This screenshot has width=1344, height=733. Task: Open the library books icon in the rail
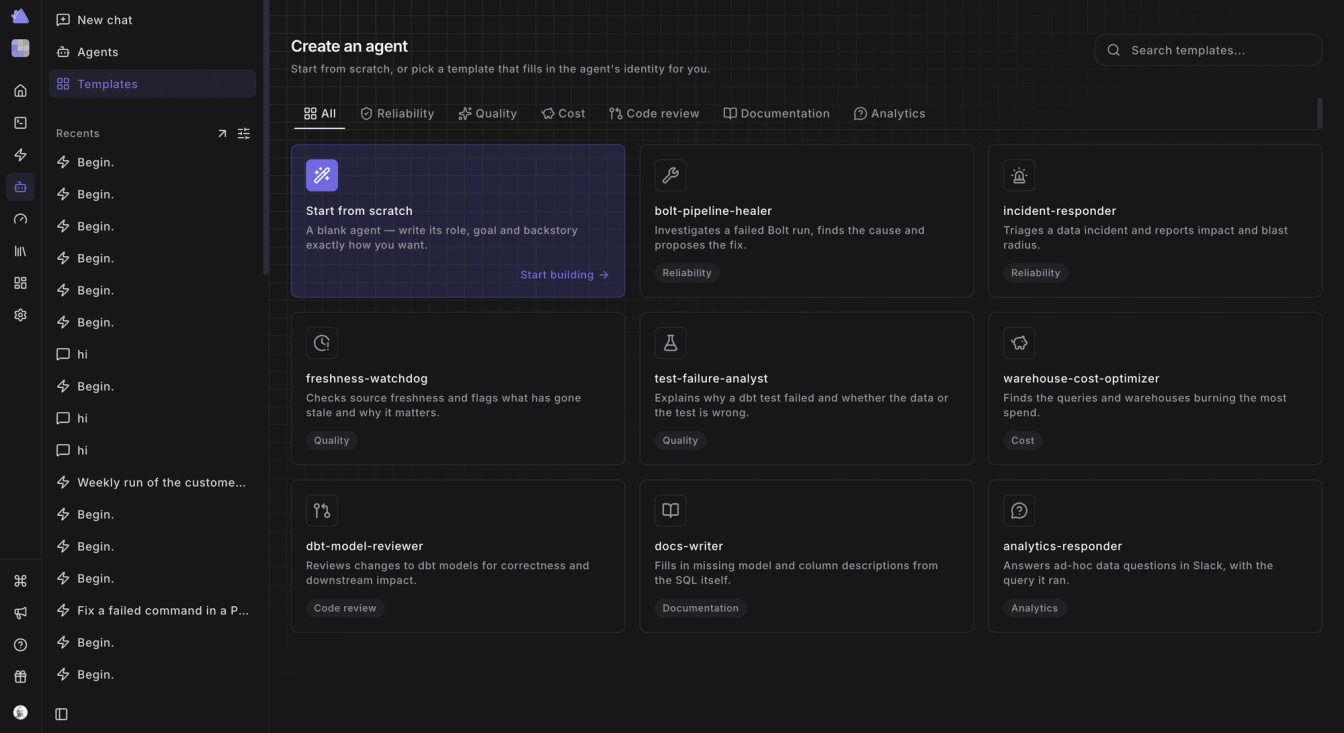20,251
